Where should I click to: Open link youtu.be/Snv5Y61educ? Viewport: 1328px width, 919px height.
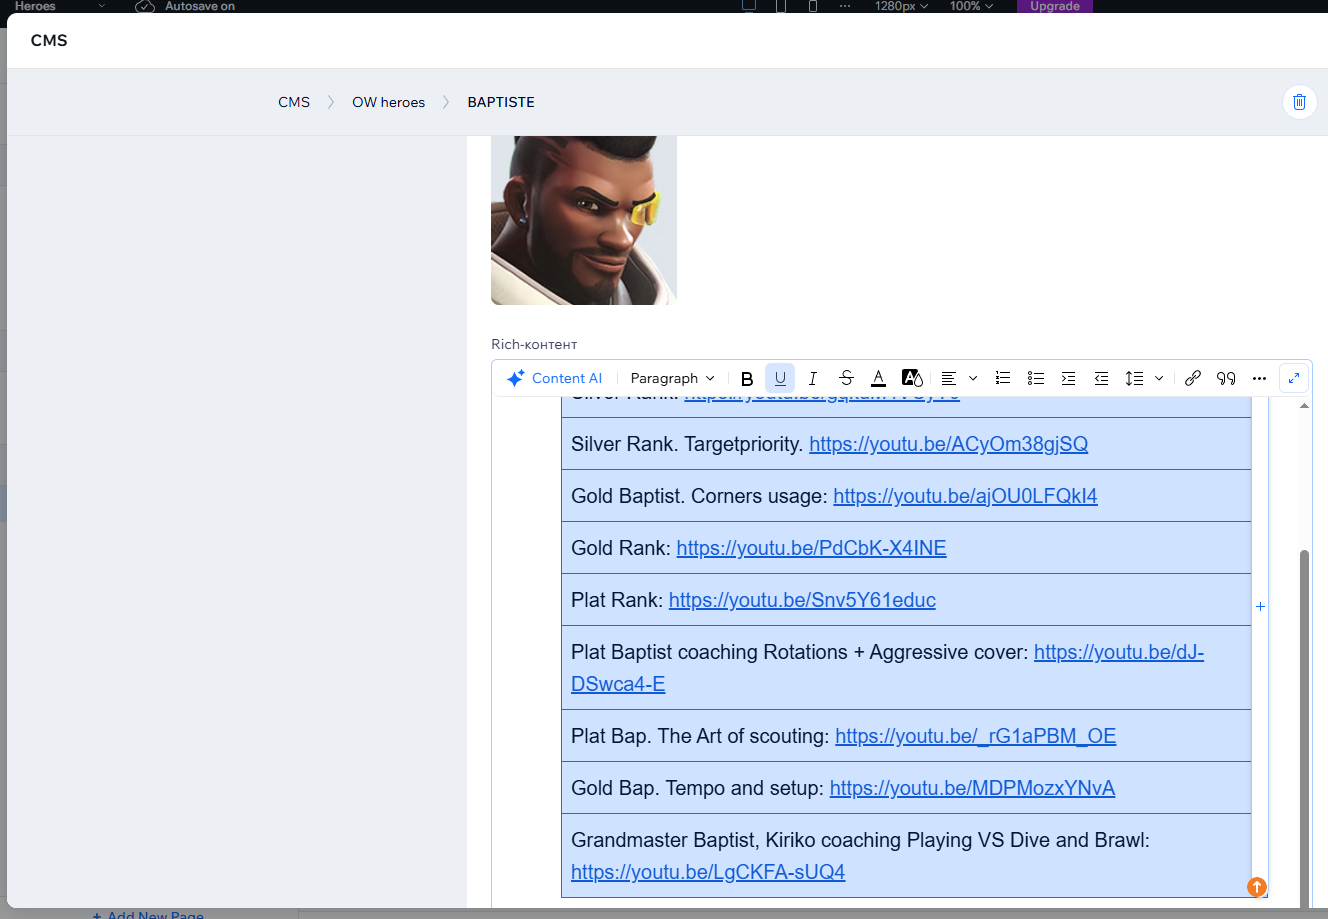[802, 600]
